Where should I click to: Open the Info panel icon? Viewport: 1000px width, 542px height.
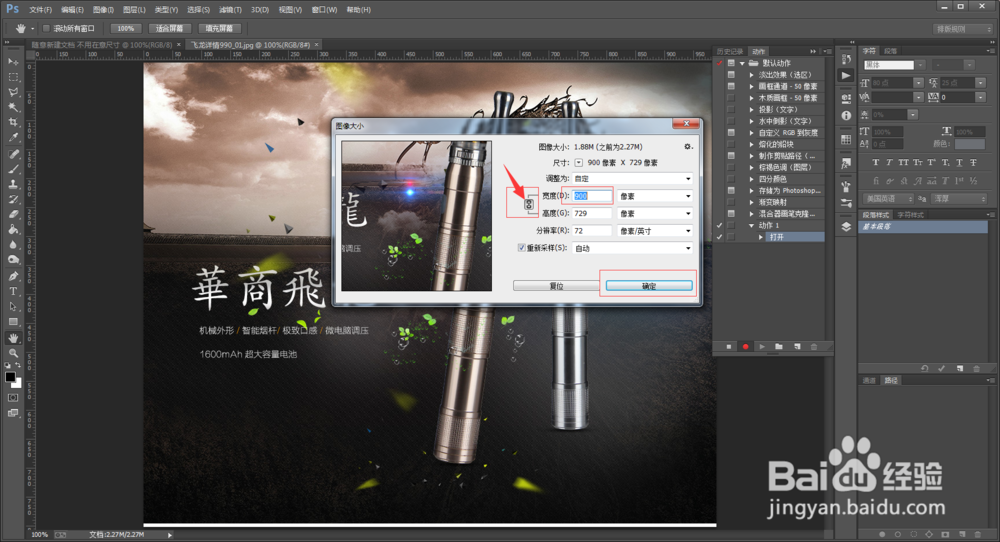(846, 115)
